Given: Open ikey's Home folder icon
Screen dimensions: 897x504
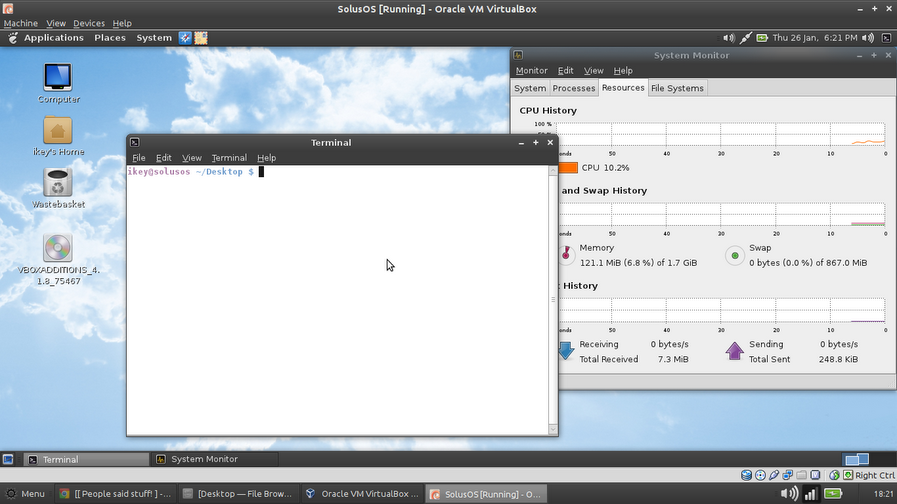Looking at the screenshot, I should (58, 130).
